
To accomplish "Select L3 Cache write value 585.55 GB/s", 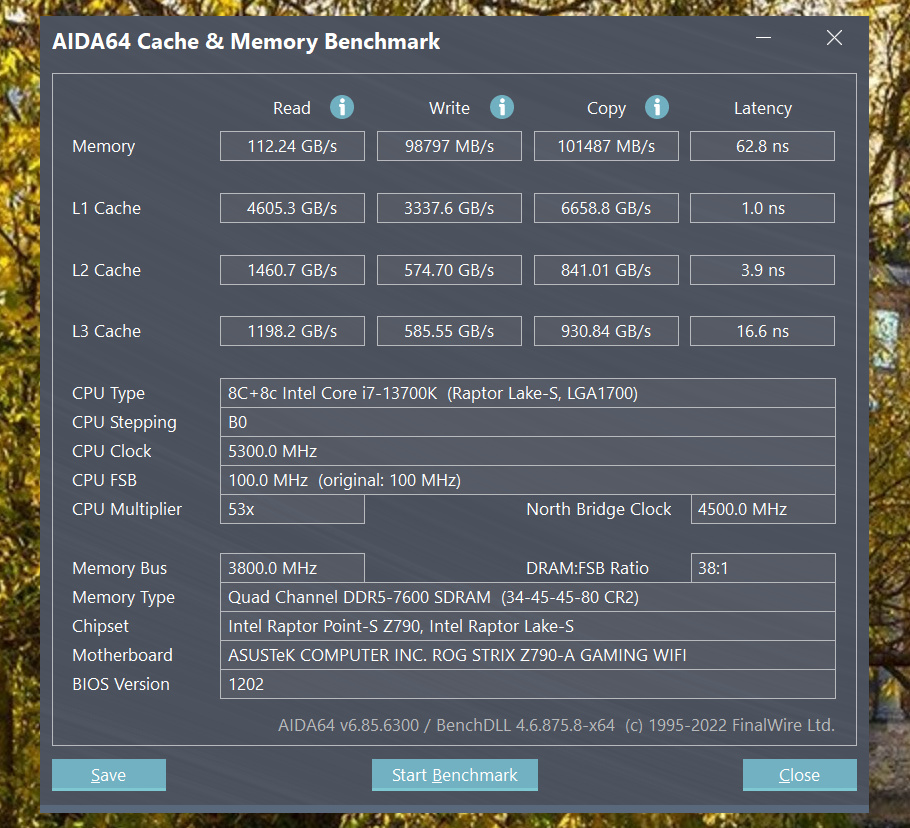I will pos(449,331).
